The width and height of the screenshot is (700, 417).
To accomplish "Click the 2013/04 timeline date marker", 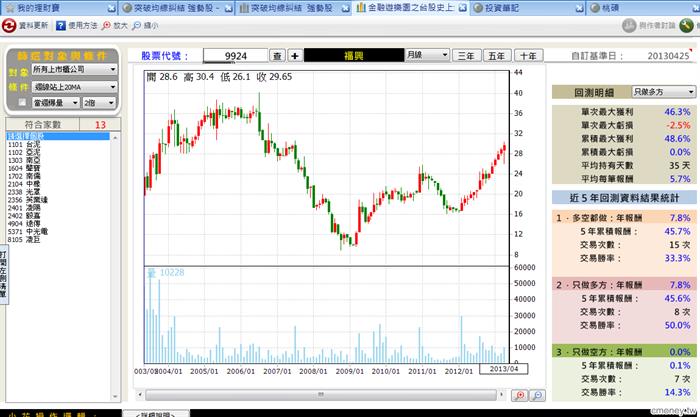I will click(x=504, y=369).
